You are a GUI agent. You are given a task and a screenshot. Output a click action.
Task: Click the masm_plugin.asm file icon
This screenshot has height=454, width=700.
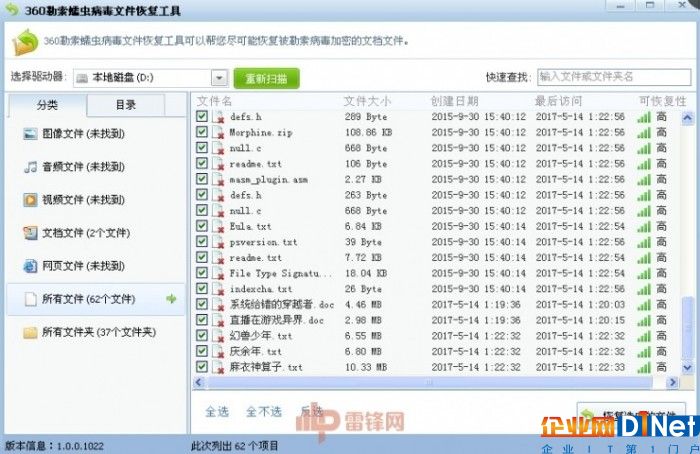pos(218,179)
